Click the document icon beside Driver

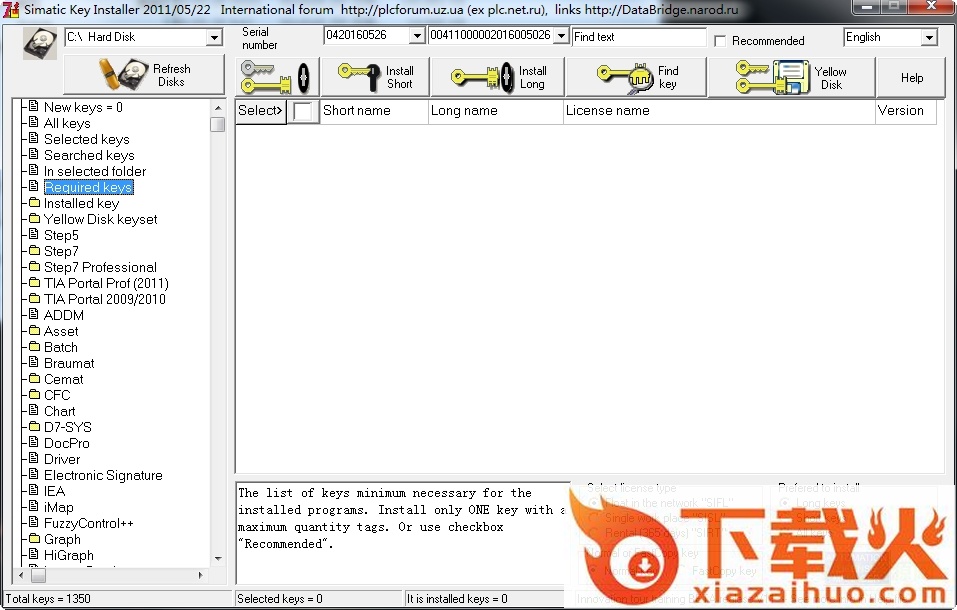click(34, 459)
